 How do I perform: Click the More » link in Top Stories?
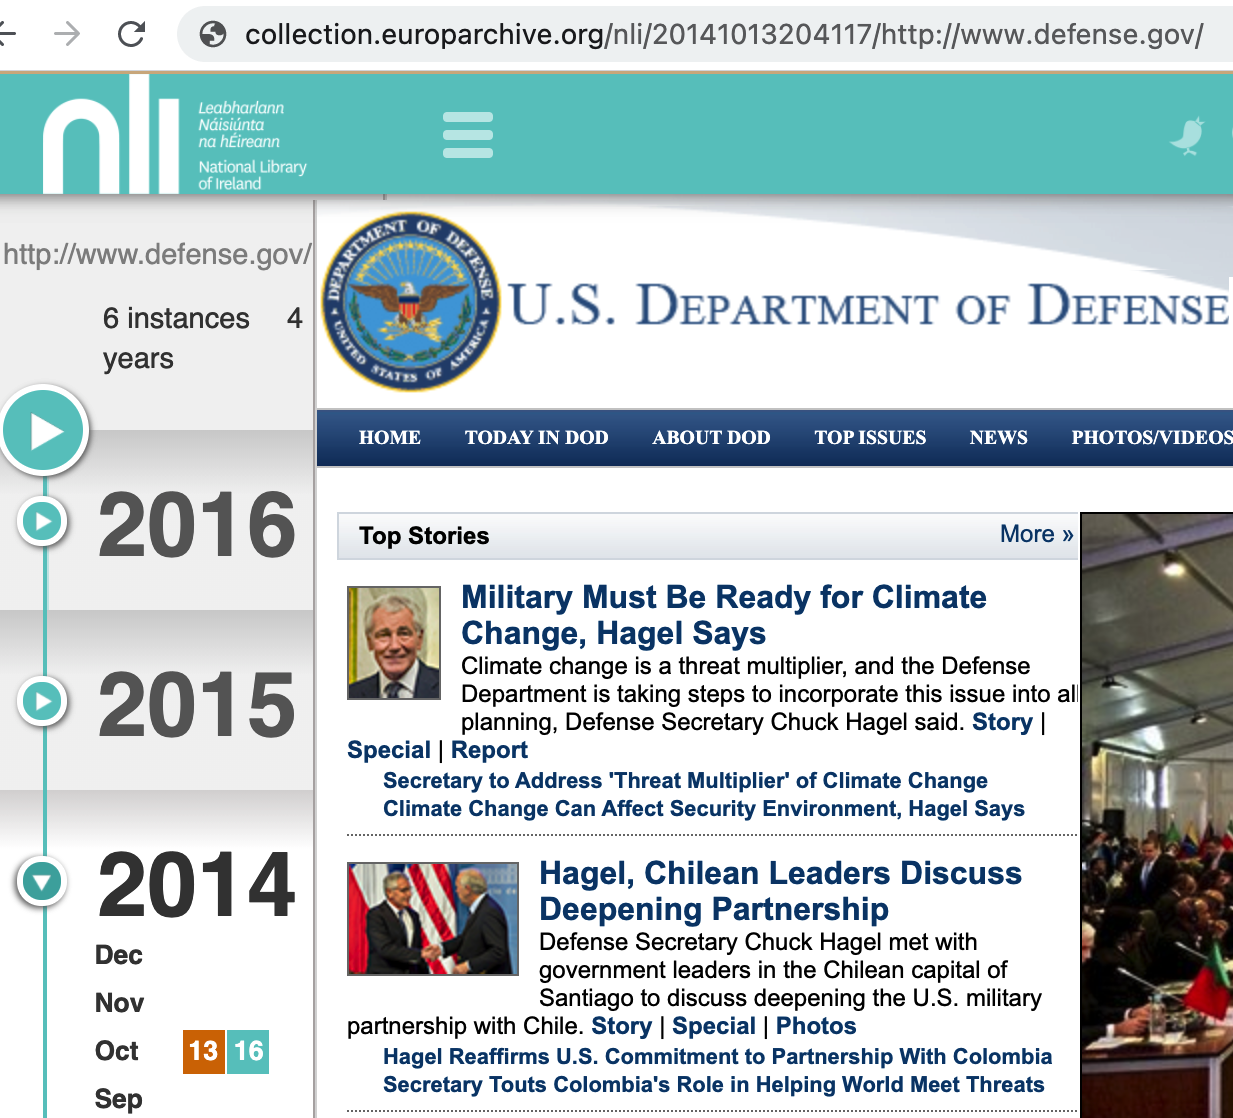point(1037,534)
